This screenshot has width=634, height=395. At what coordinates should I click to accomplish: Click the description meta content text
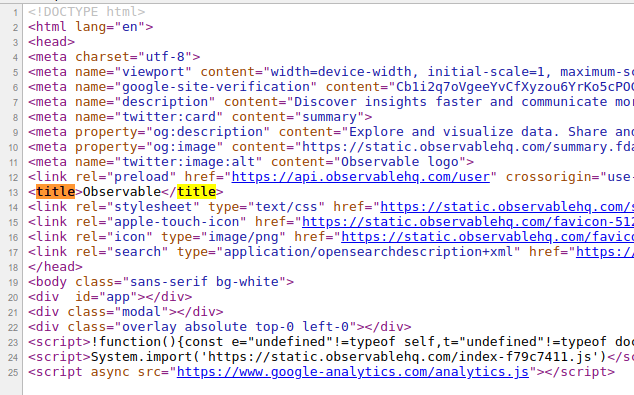(x=464, y=101)
